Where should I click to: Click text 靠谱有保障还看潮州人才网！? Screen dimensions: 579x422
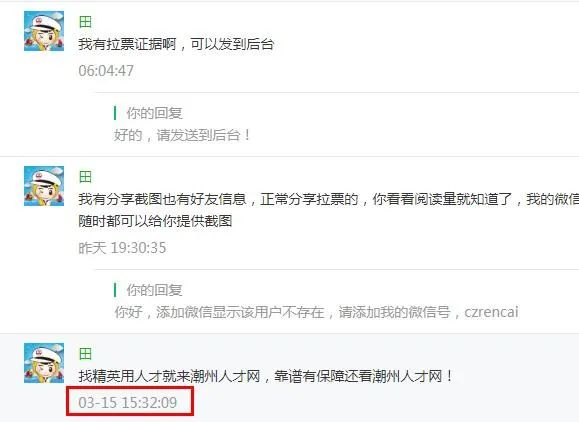click(363, 377)
